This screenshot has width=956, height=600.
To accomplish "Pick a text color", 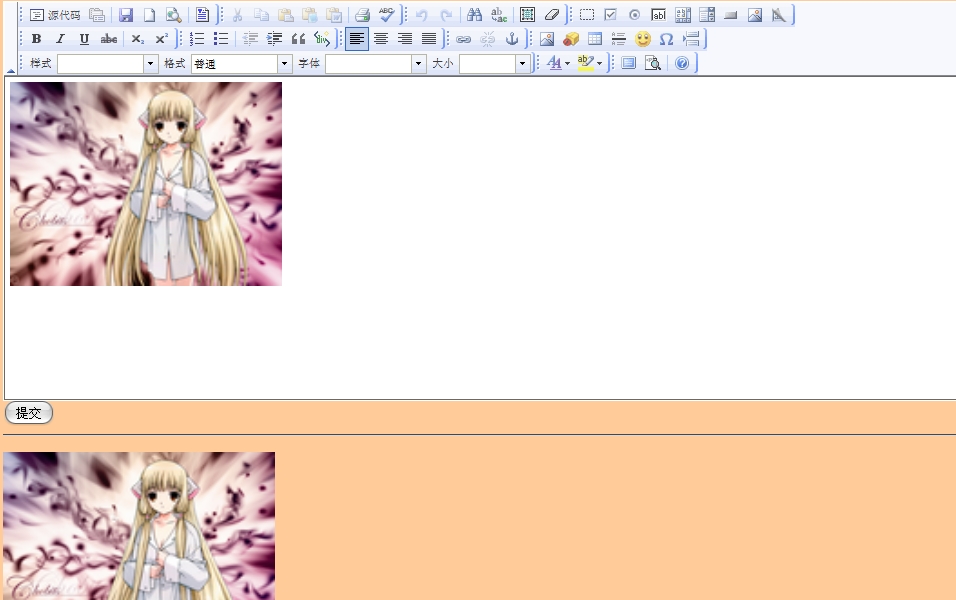I will (558, 63).
